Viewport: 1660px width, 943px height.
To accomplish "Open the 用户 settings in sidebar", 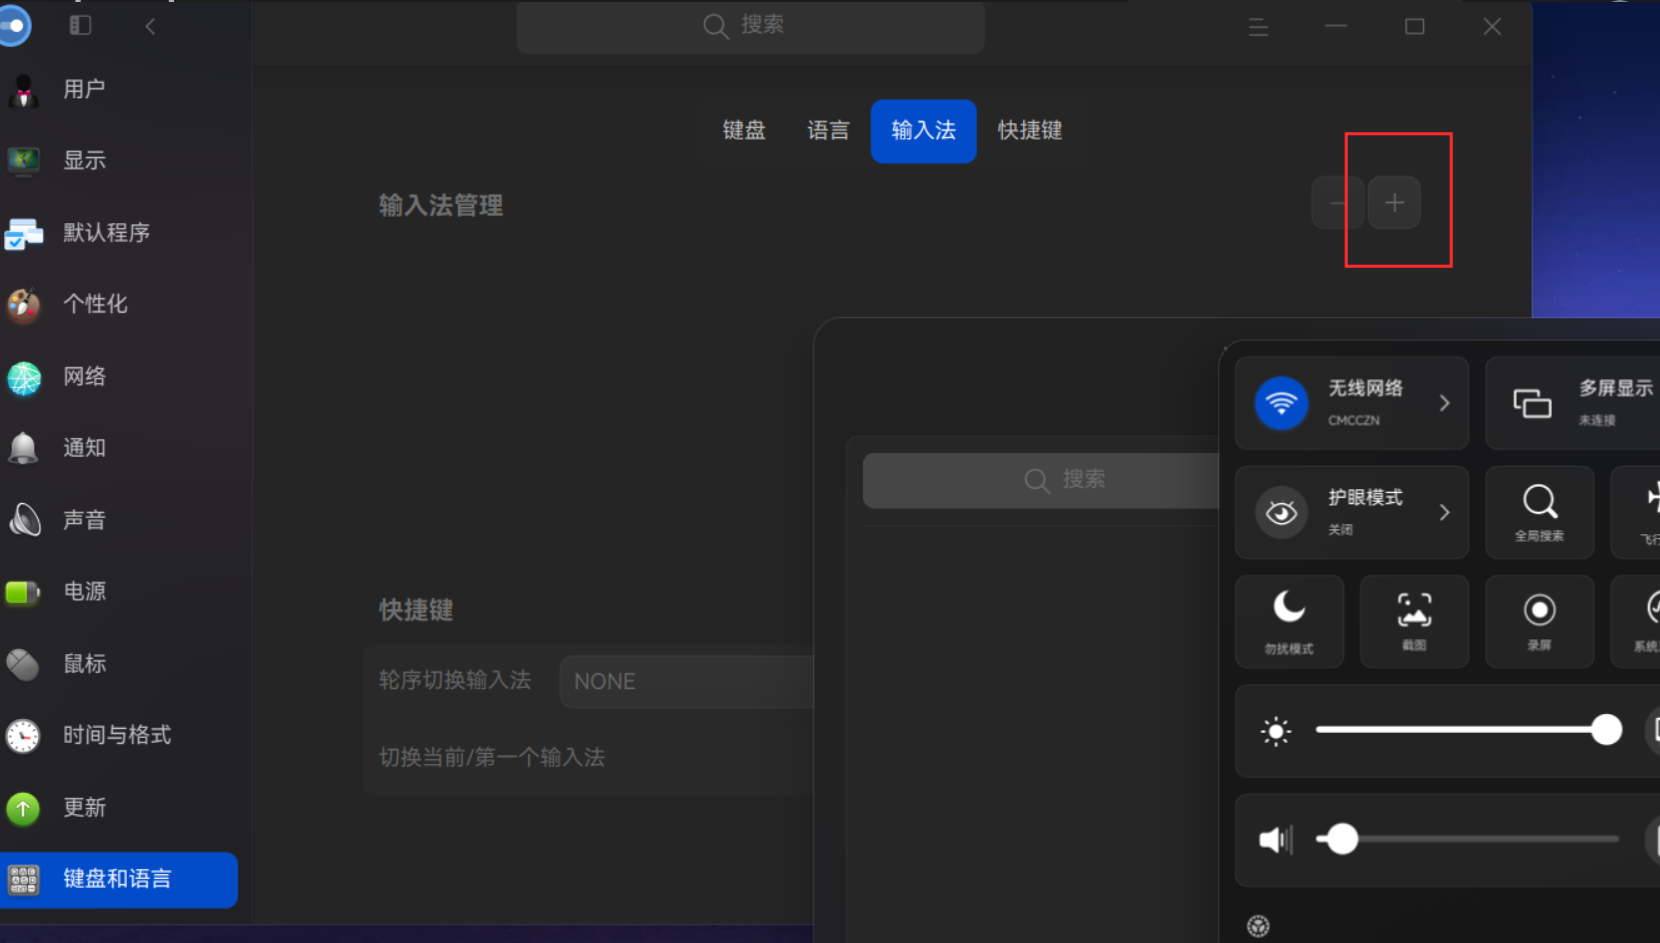I will 118,89.
